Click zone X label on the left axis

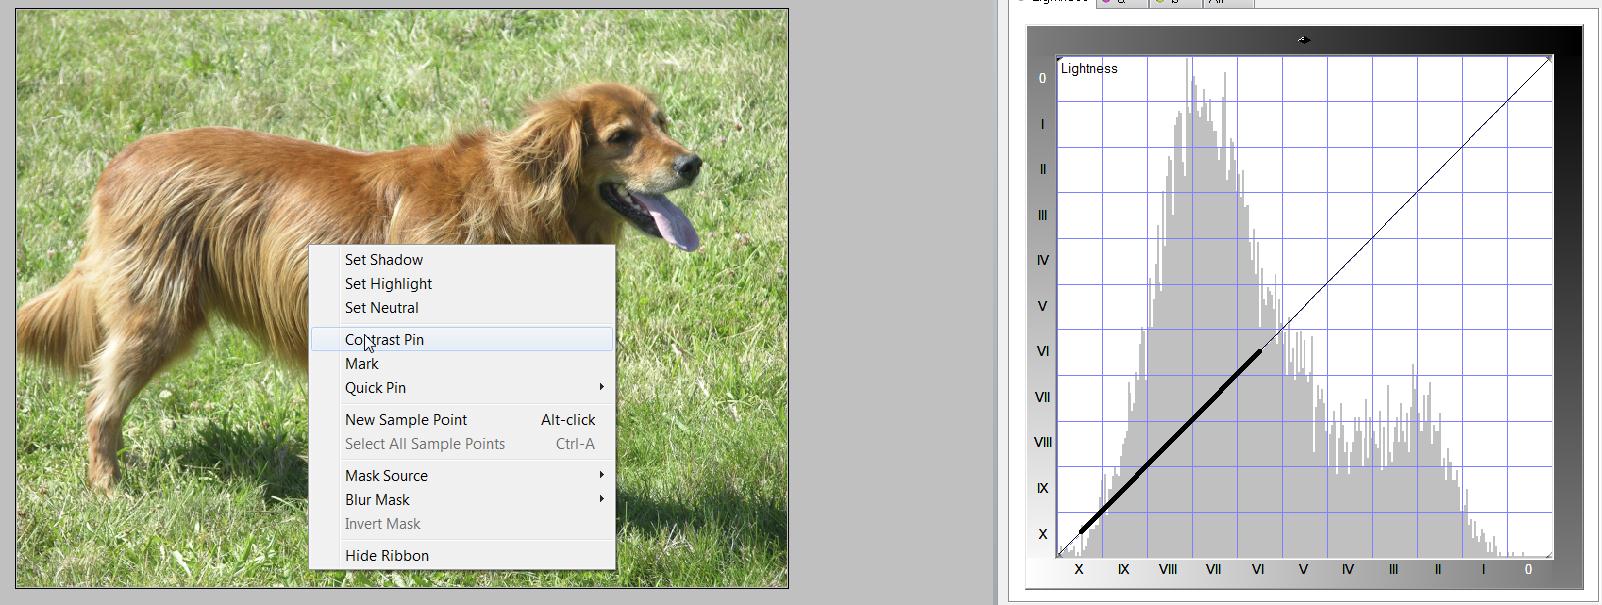pos(1043,534)
